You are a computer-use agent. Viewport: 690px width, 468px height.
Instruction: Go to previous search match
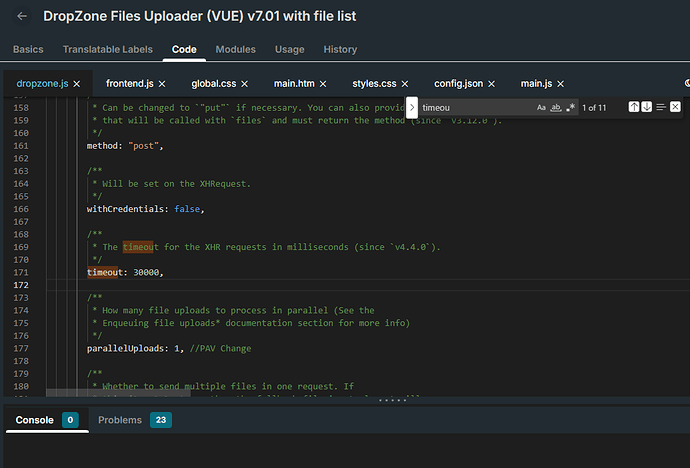tap(634, 107)
